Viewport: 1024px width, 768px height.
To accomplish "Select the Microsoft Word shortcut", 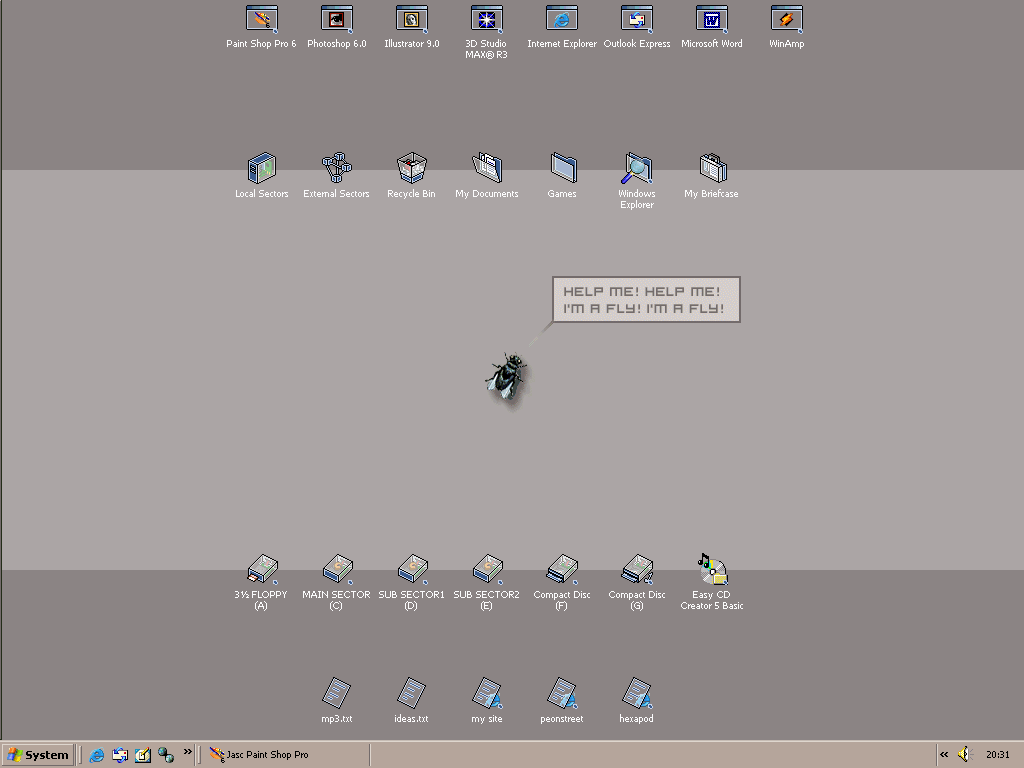I will (x=712, y=20).
